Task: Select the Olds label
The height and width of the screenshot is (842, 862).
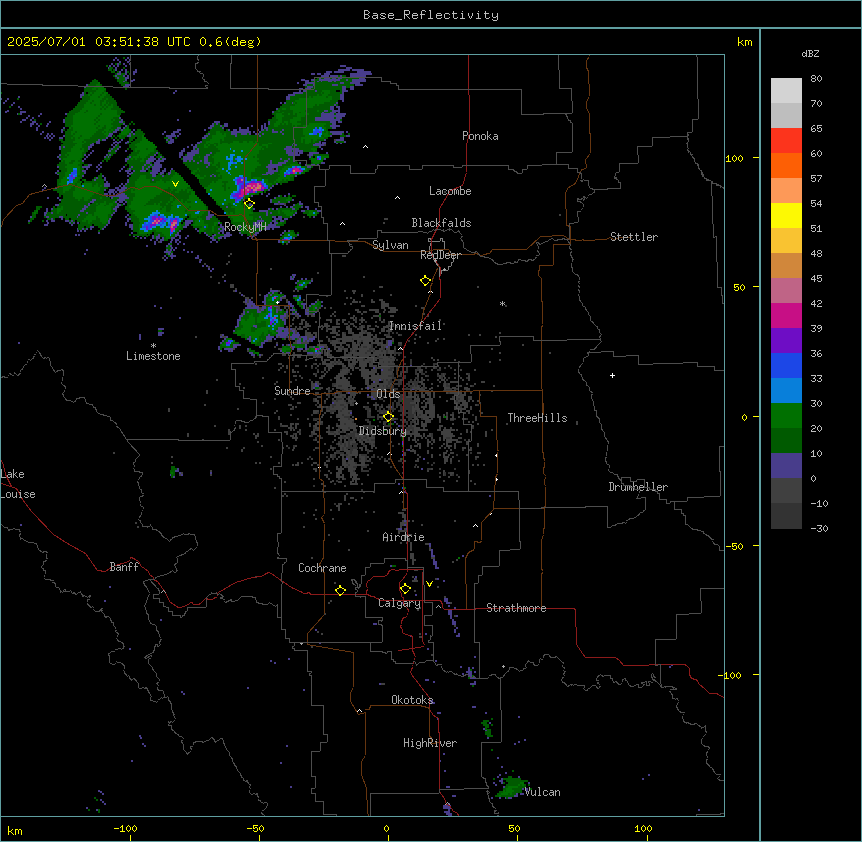Action: click(x=388, y=394)
